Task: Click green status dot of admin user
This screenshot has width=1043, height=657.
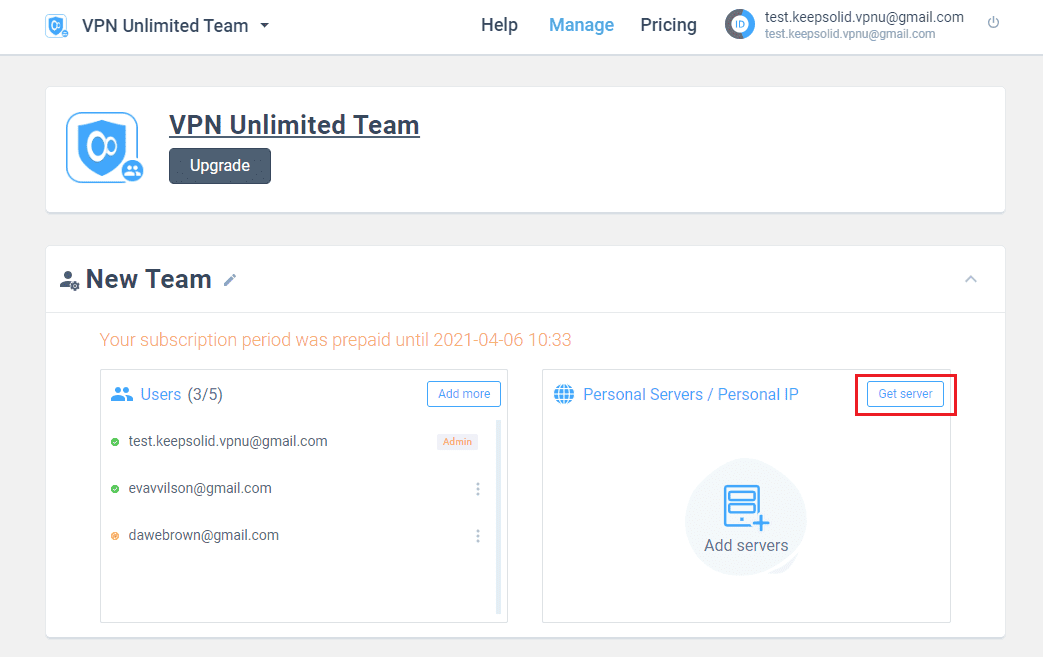Action: [115, 442]
